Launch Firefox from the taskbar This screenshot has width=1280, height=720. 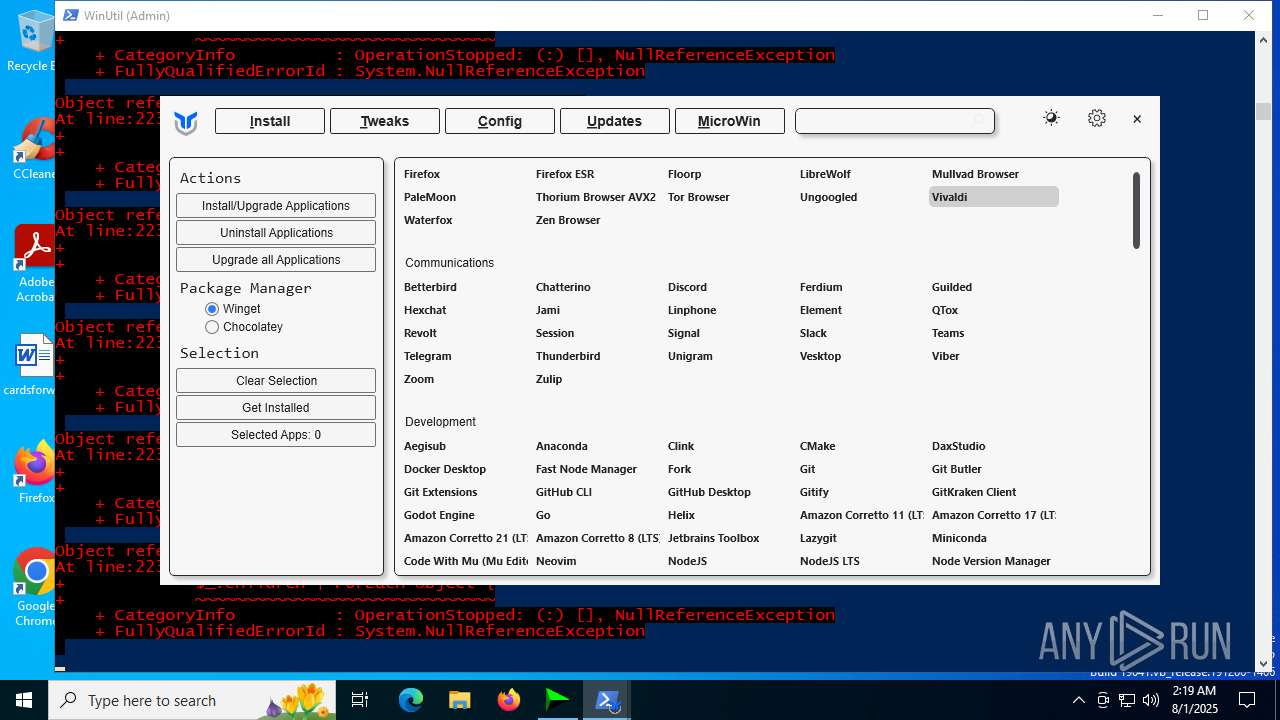(509, 700)
